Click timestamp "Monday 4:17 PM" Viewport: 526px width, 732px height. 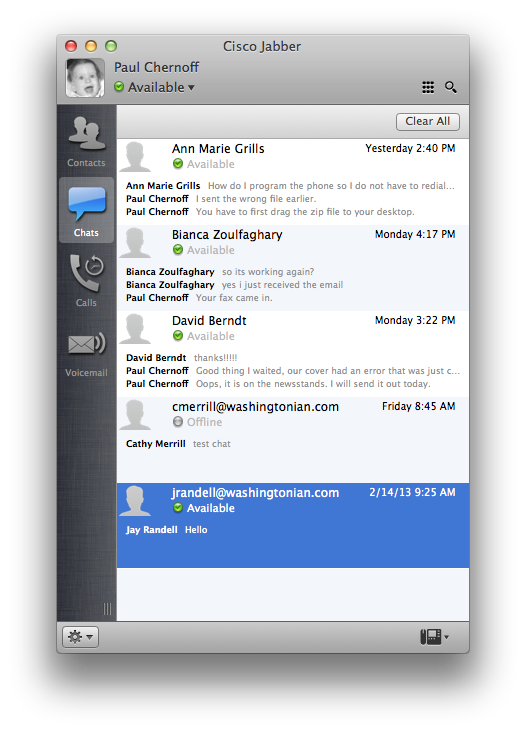click(415, 234)
